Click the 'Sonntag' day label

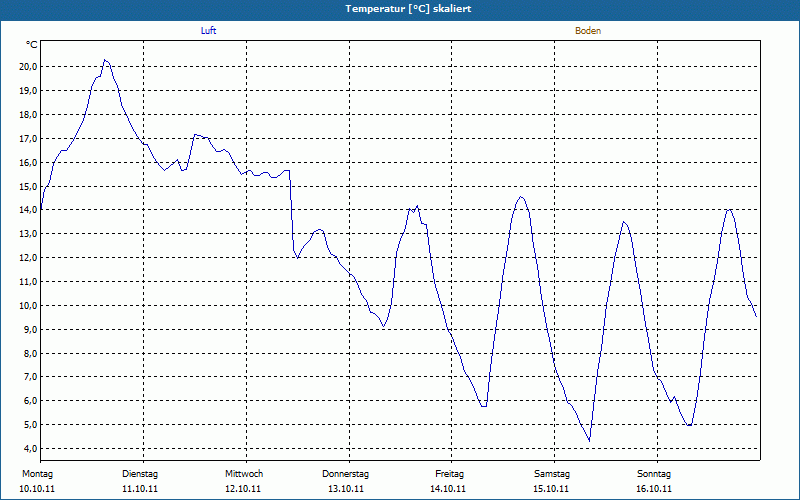click(654, 474)
